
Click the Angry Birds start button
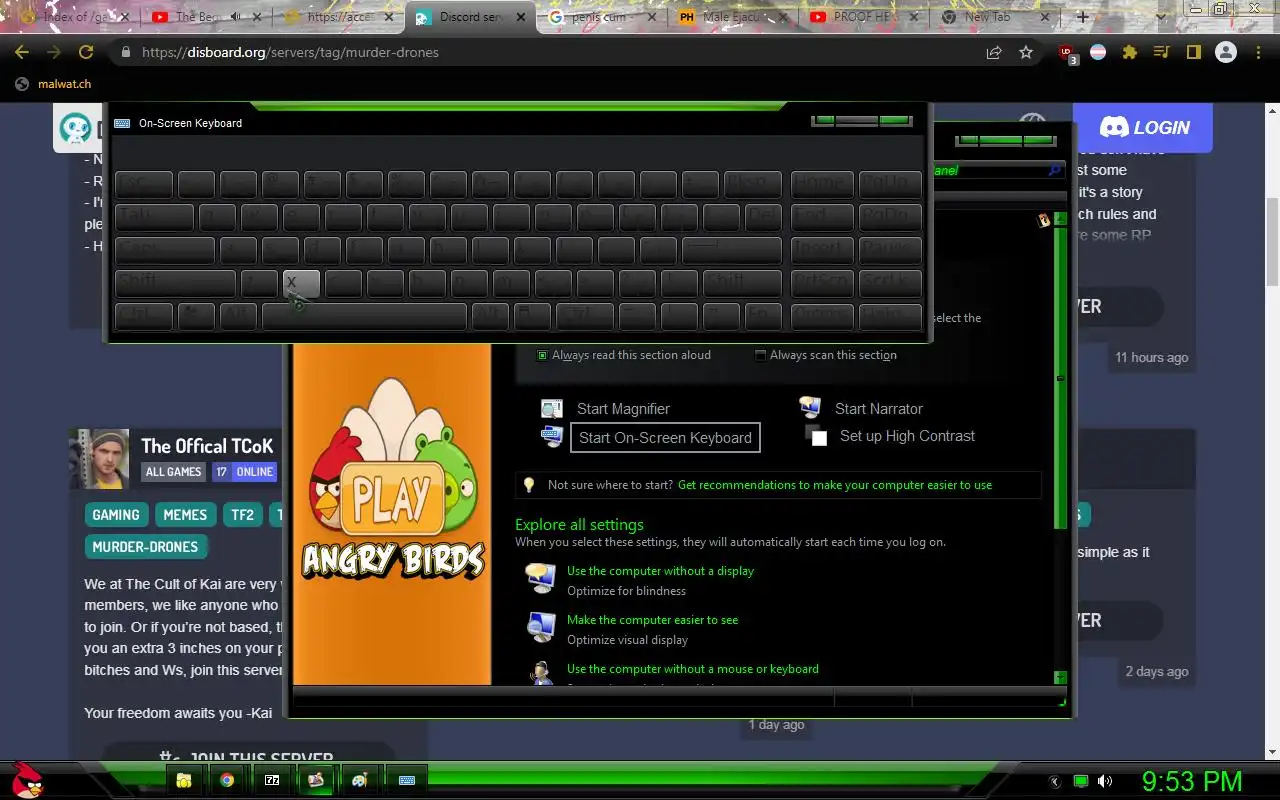click(x=27, y=779)
